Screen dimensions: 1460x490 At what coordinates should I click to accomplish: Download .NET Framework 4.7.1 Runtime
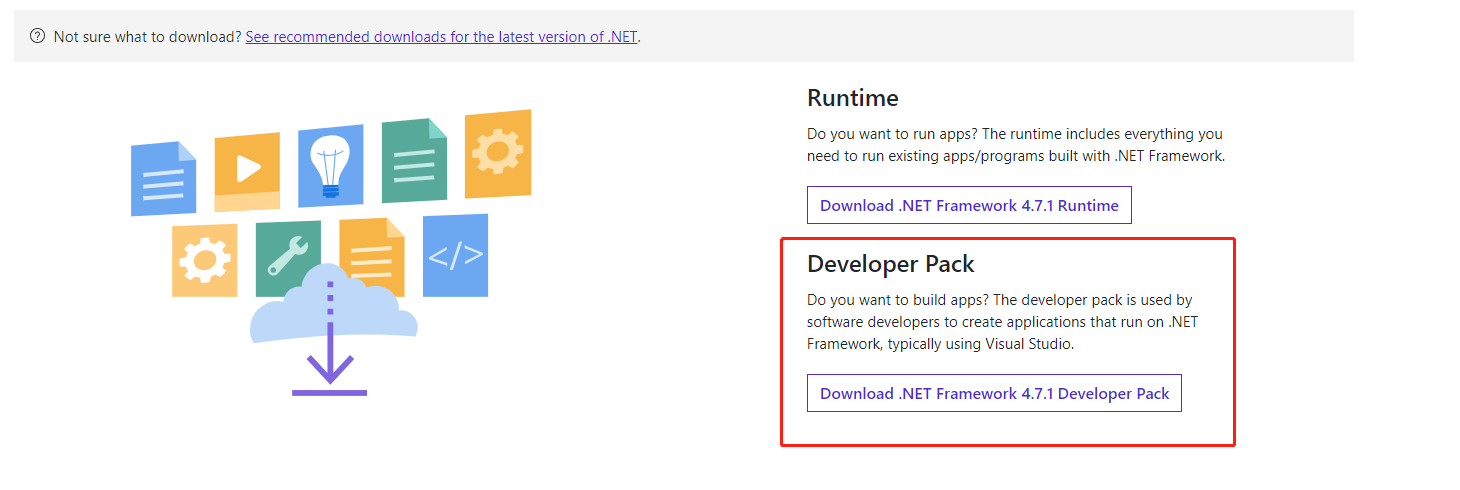click(x=969, y=205)
